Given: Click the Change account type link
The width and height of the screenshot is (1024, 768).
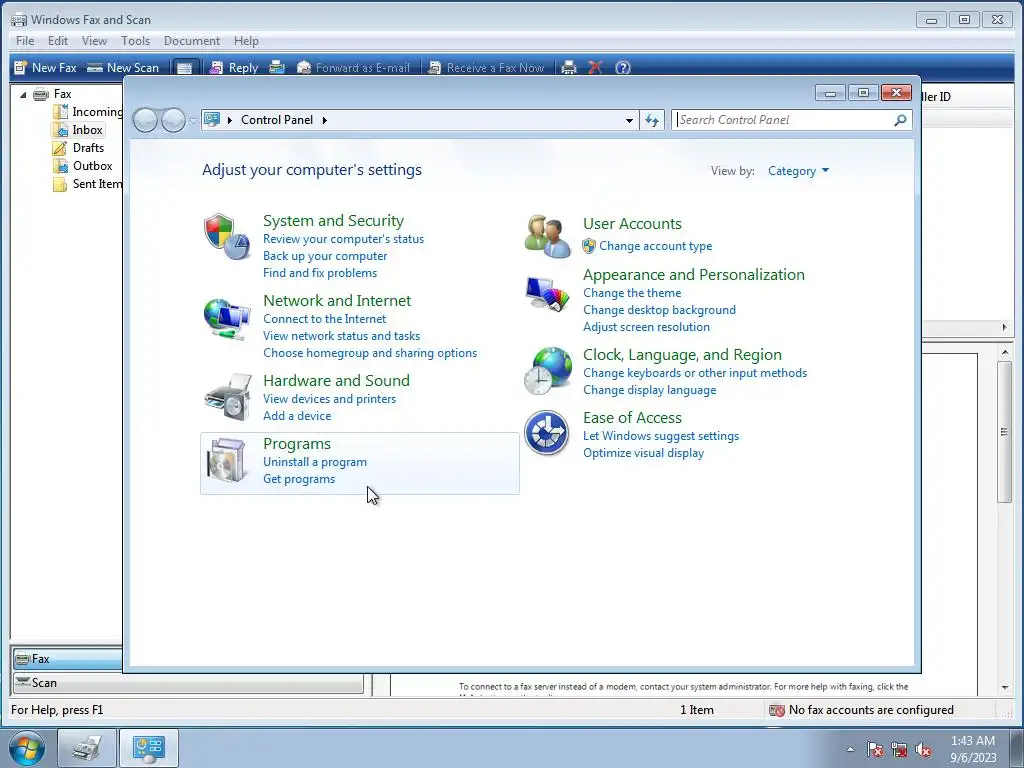Looking at the screenshot, I should point(656,246).
